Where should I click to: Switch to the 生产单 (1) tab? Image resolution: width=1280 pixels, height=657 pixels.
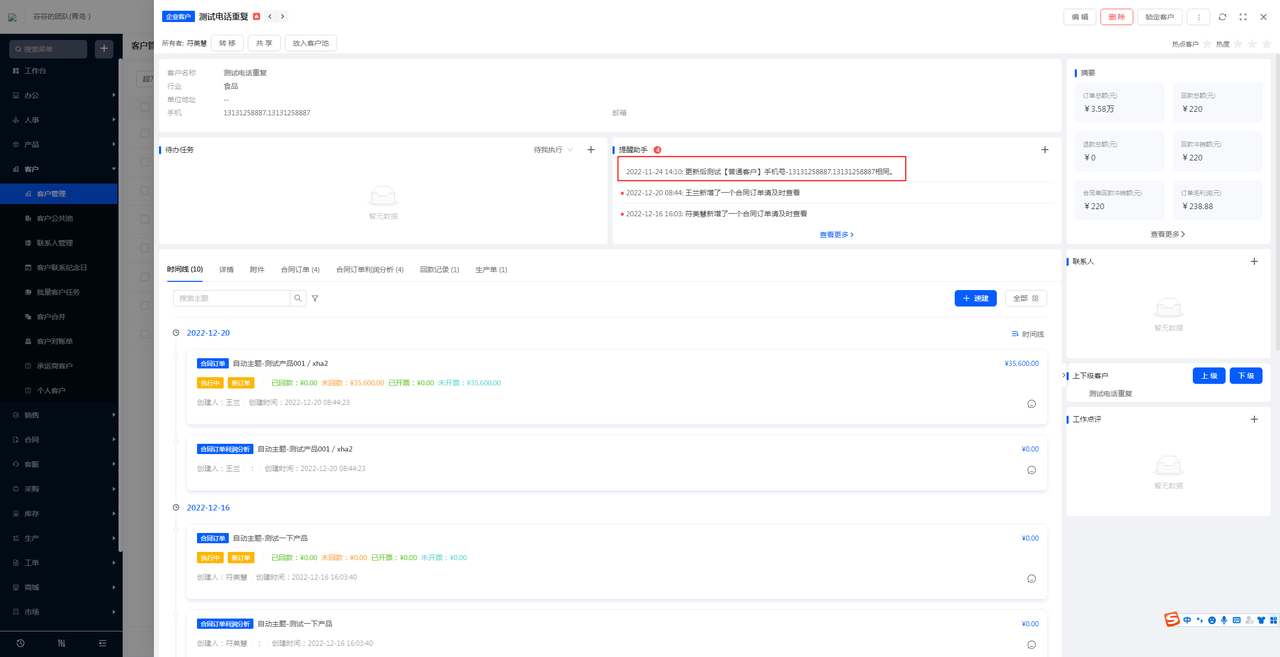491,270
